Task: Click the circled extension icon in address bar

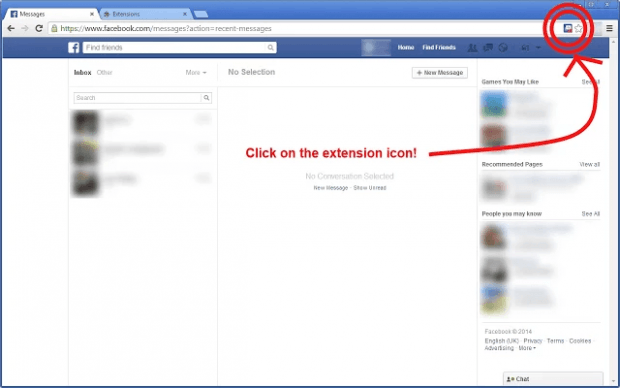Action: (x=568, y=28)
